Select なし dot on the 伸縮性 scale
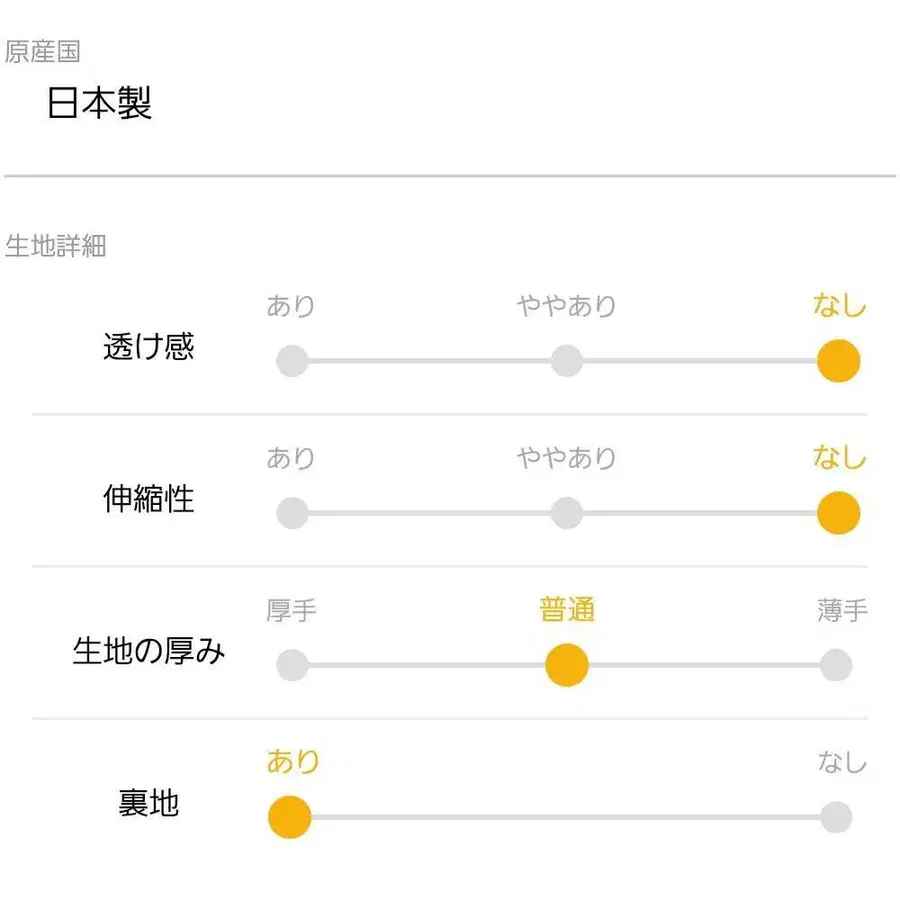This screenshot has width=900, height=900. tap(837, 511)
